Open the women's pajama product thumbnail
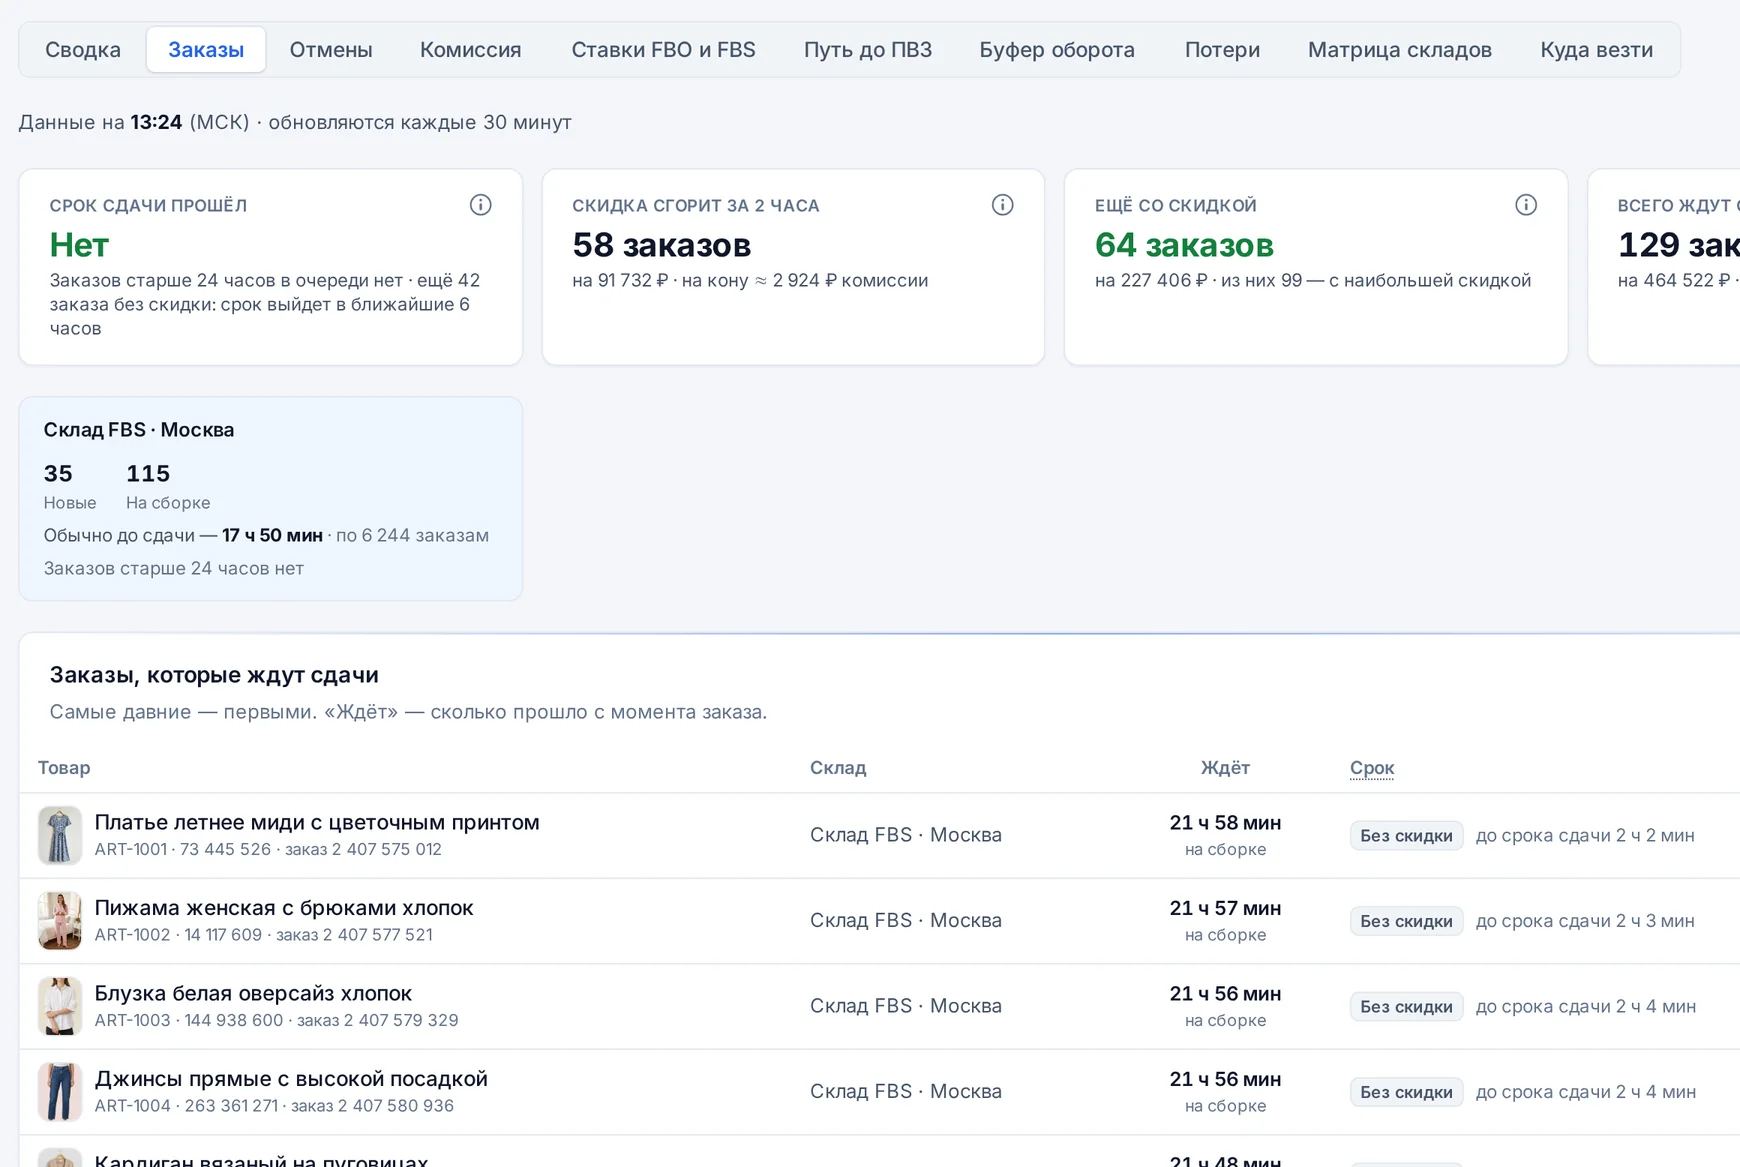 [60, 921]
